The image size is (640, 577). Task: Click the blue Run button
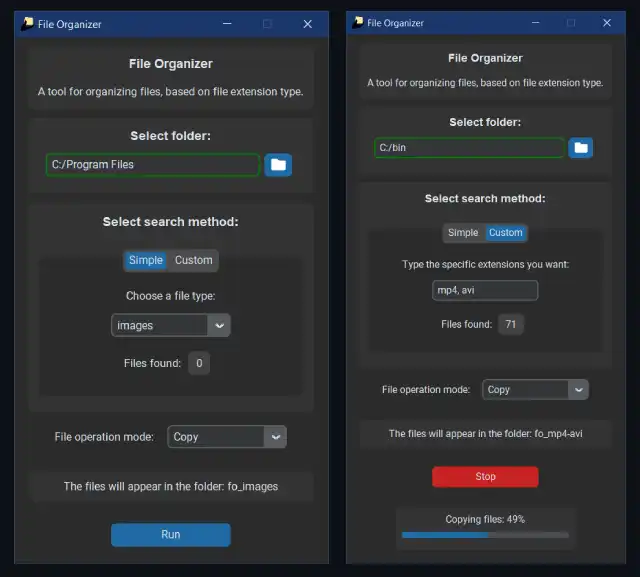coord(171,535)
